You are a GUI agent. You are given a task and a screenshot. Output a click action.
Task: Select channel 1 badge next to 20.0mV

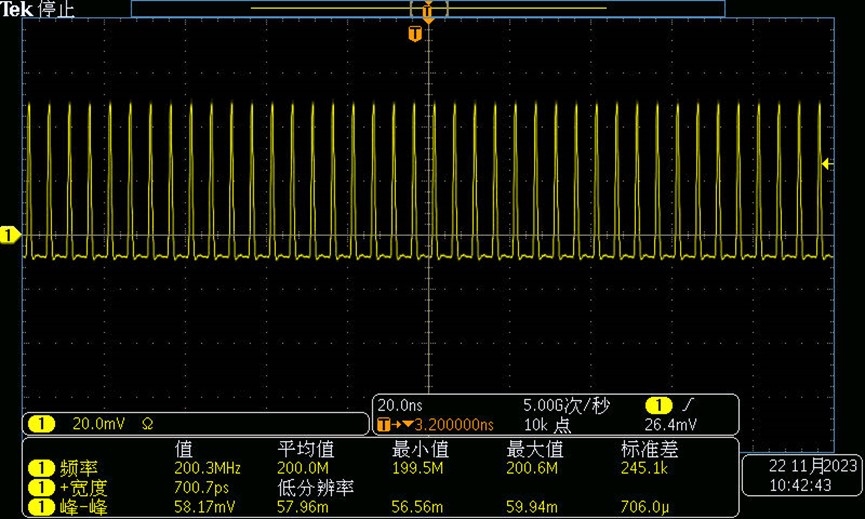[x=41, y=424]
